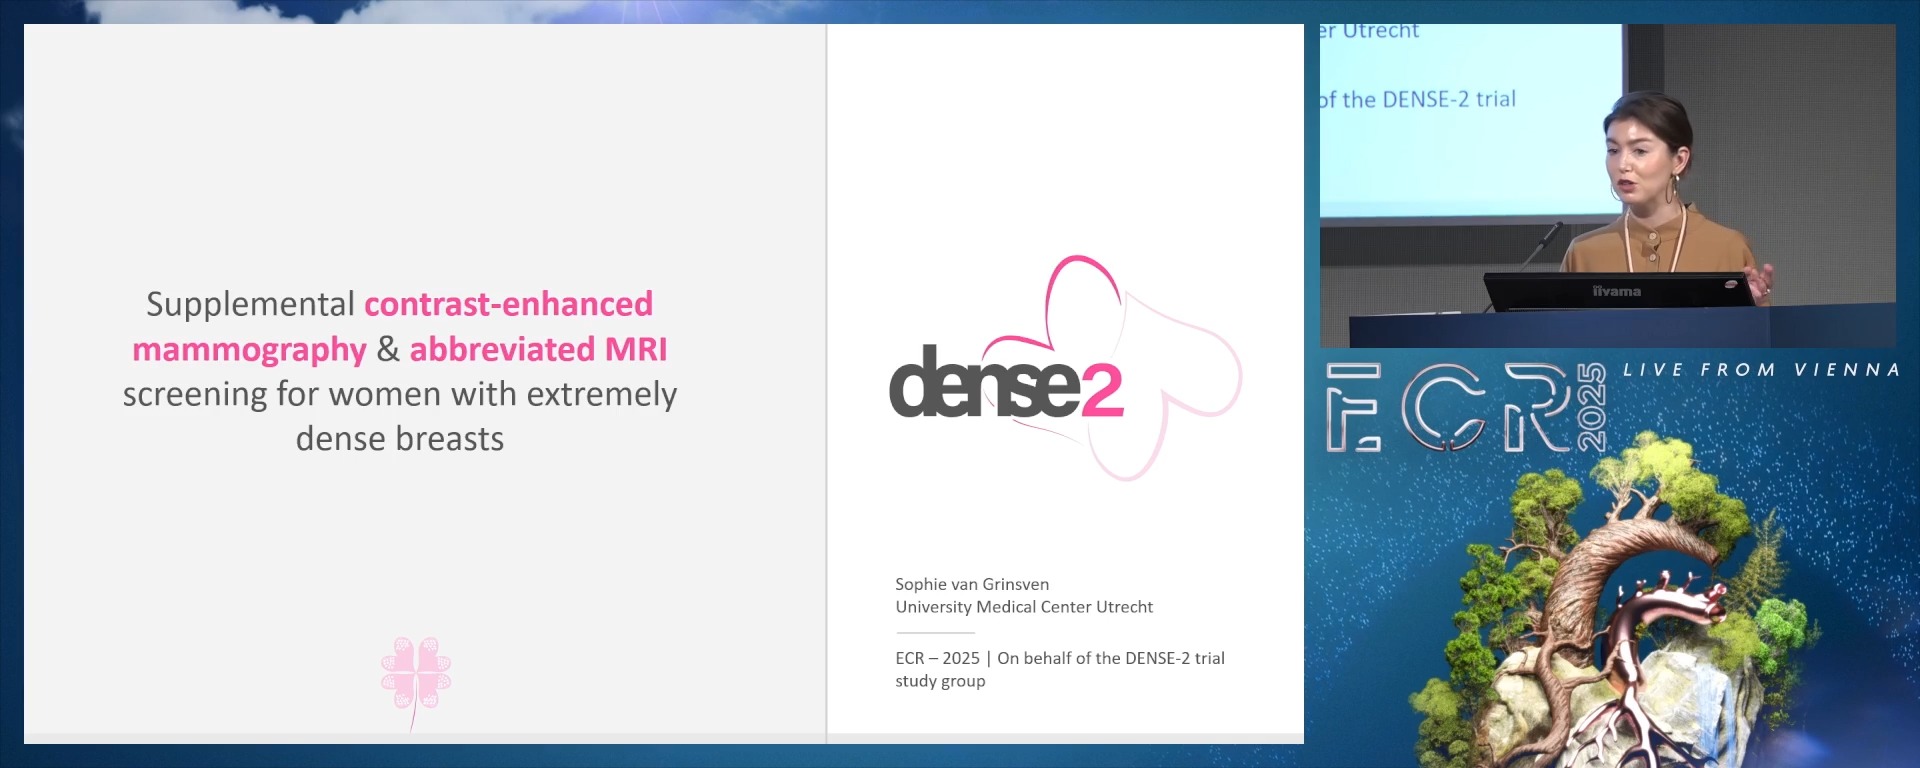The width and height of the screenshot is (1920, 768).
Task: Click the 'dense breasts' title line
Action: pos(400,439)
